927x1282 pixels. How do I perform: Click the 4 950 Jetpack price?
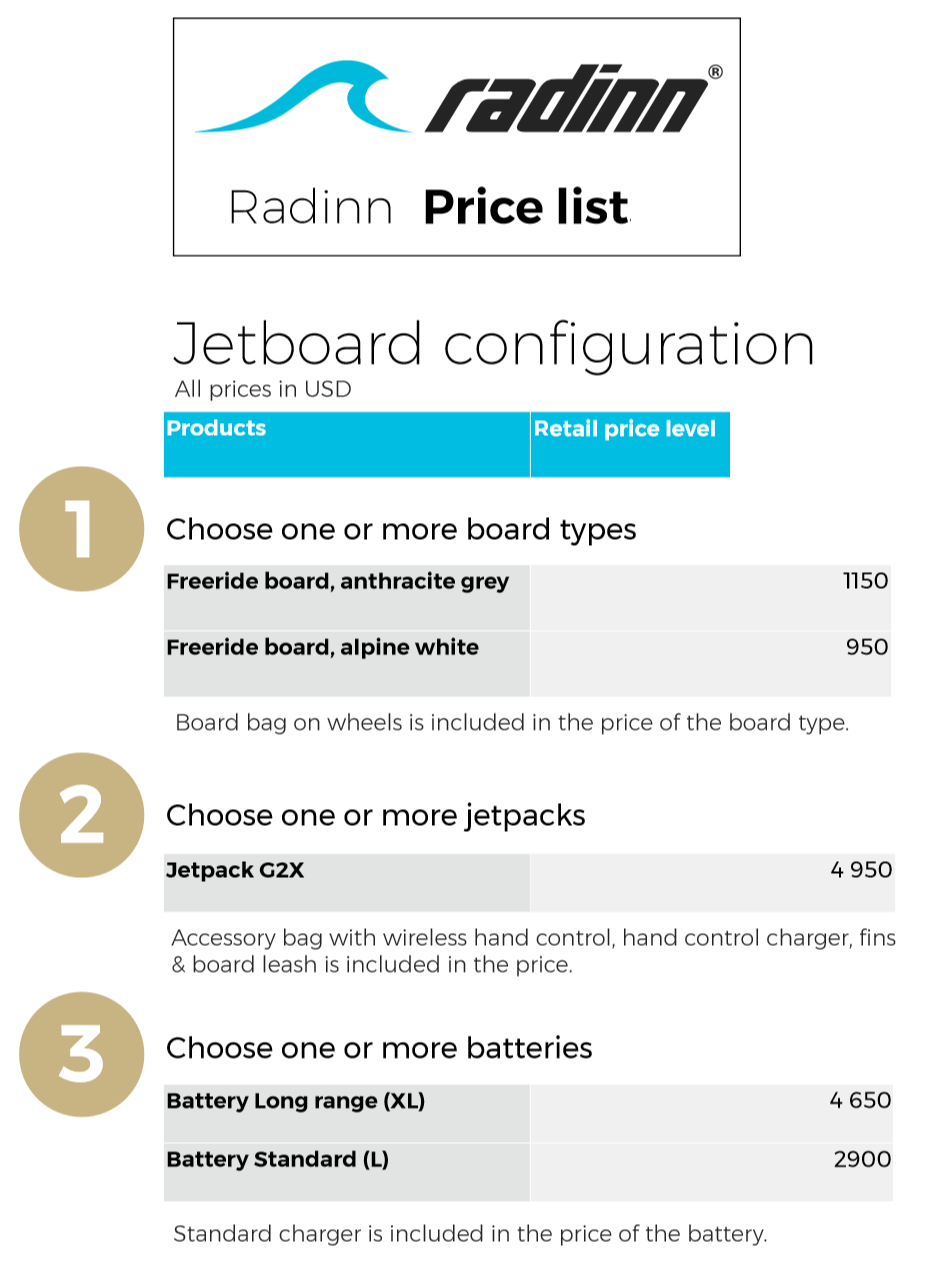tap(861, 870)
